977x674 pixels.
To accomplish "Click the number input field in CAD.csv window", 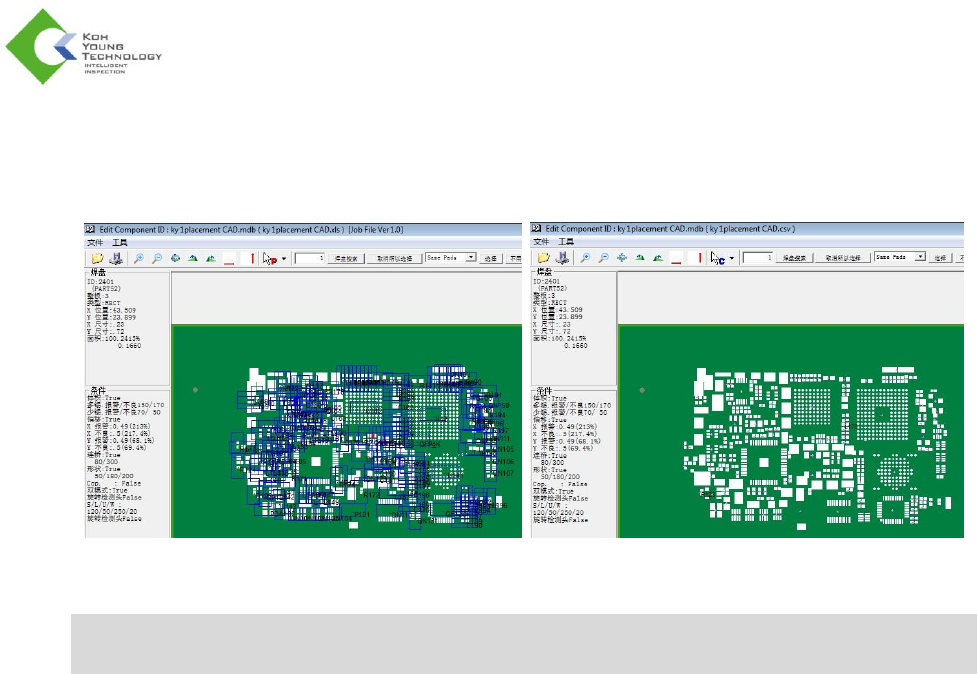I will 757,257.
